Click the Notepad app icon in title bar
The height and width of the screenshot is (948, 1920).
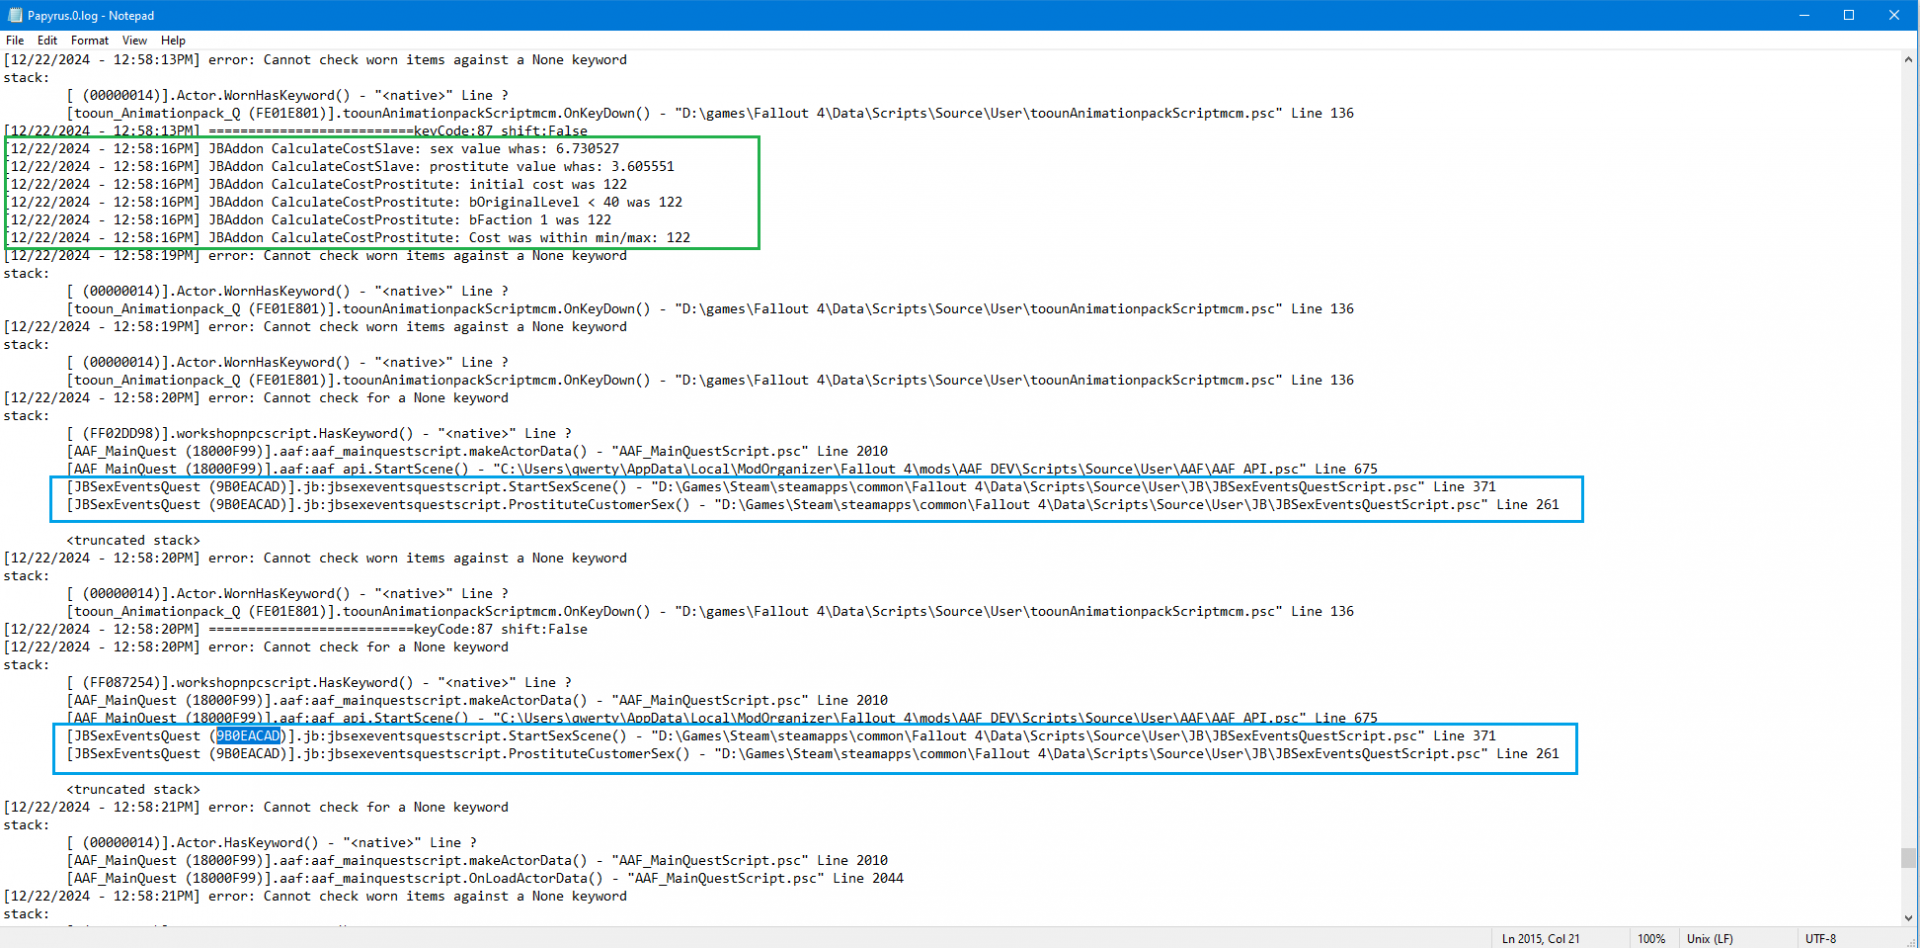tap(14, 15)
